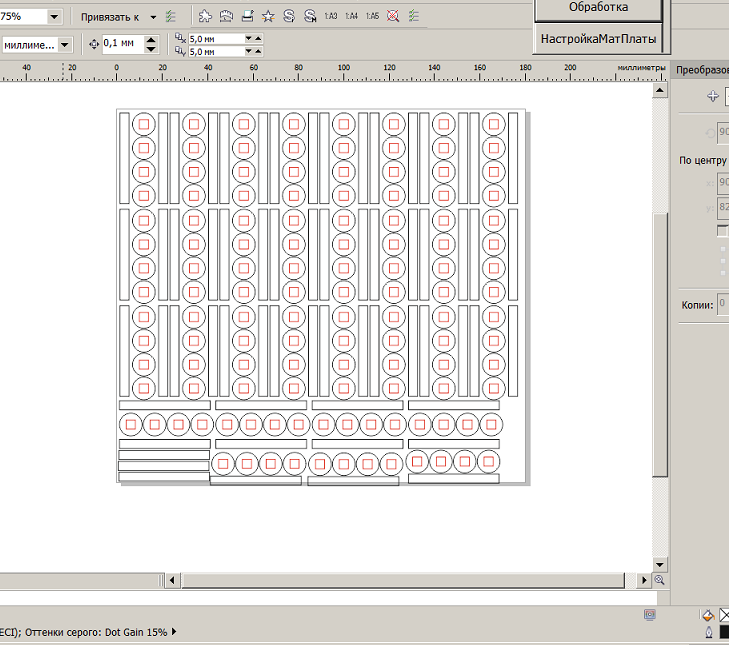Click the НастройкаМатПлаты button

tap(600, 40)
